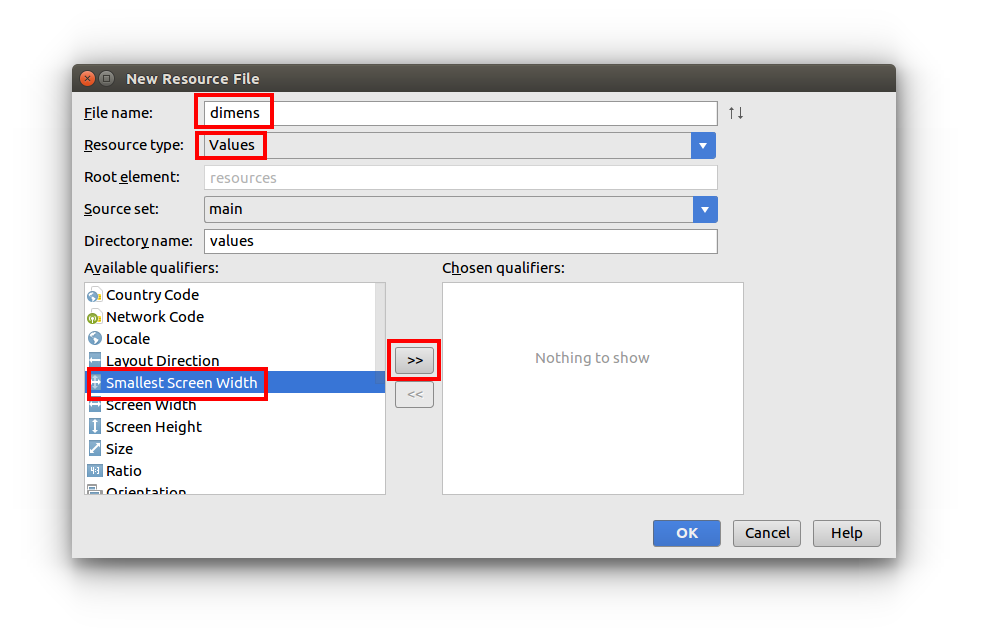Click the Orientation qualifier icon
This screenshot has width=1003, height=639.
[x=94, y=490]
